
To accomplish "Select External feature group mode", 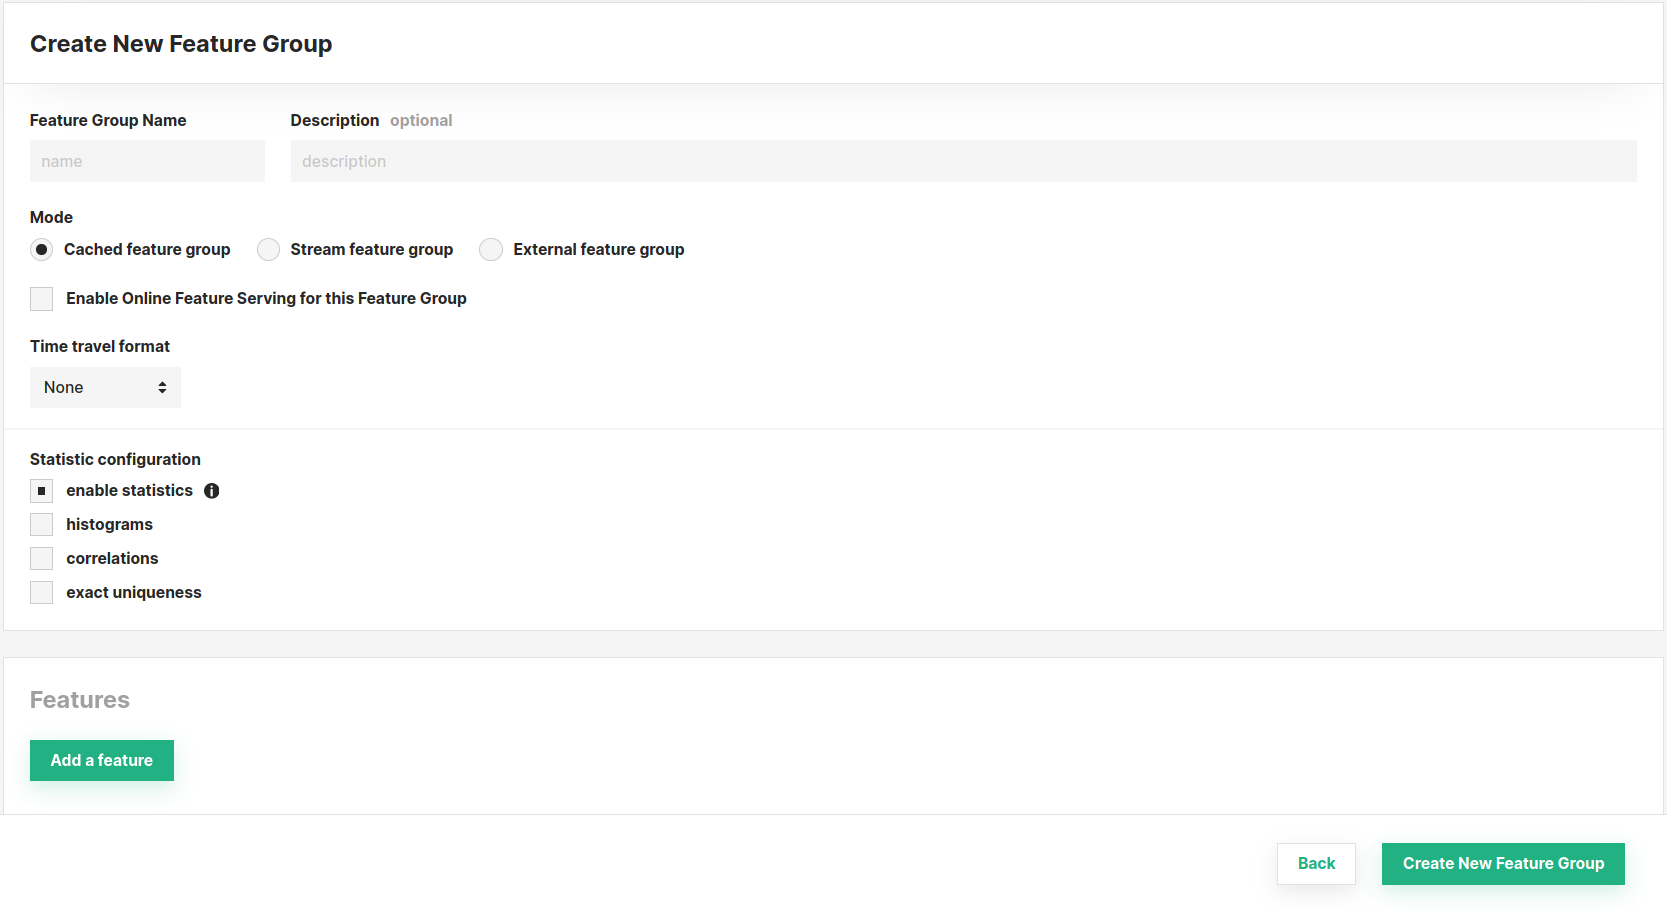I will pyautogui.click(x=491, y=249).
